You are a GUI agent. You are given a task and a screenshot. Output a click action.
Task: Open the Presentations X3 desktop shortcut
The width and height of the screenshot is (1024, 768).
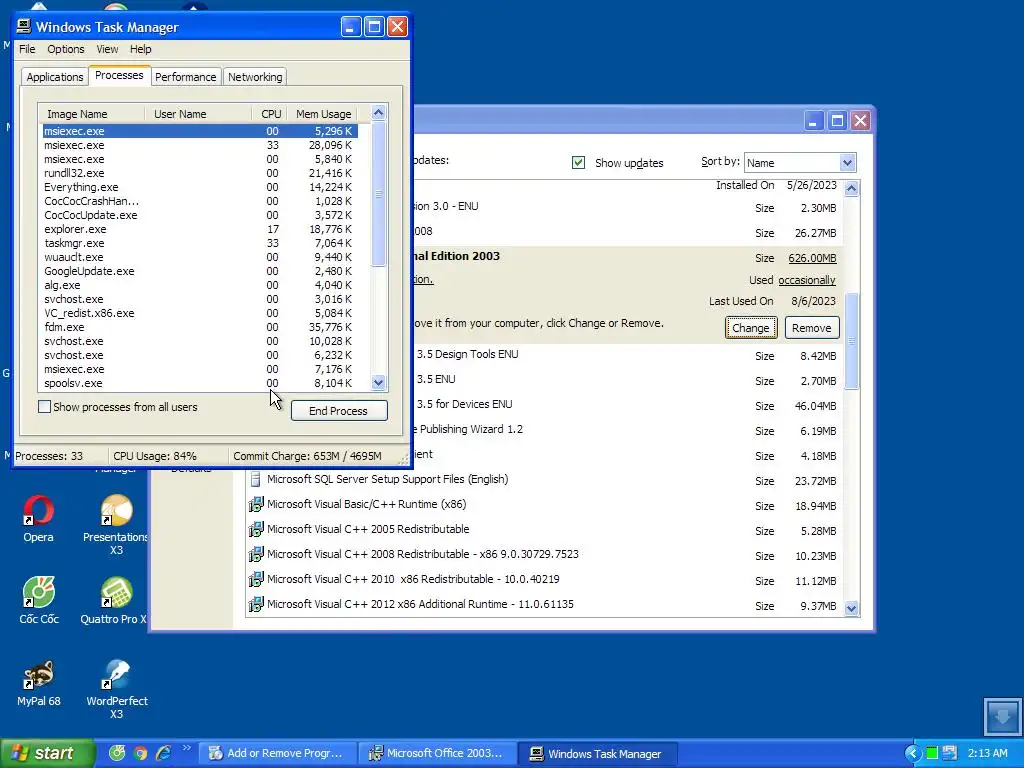(x=116, y=524)
